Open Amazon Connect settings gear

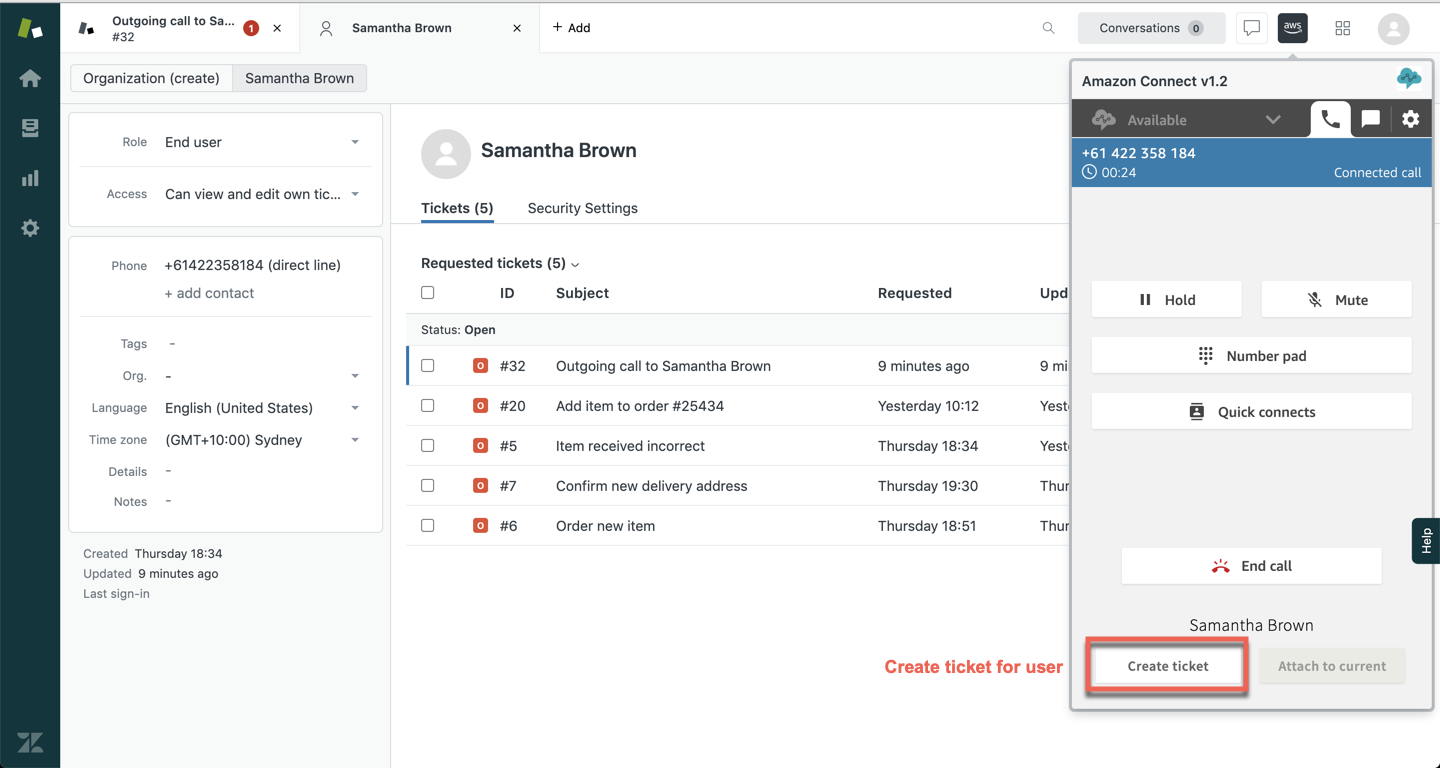coord(1410,119)
